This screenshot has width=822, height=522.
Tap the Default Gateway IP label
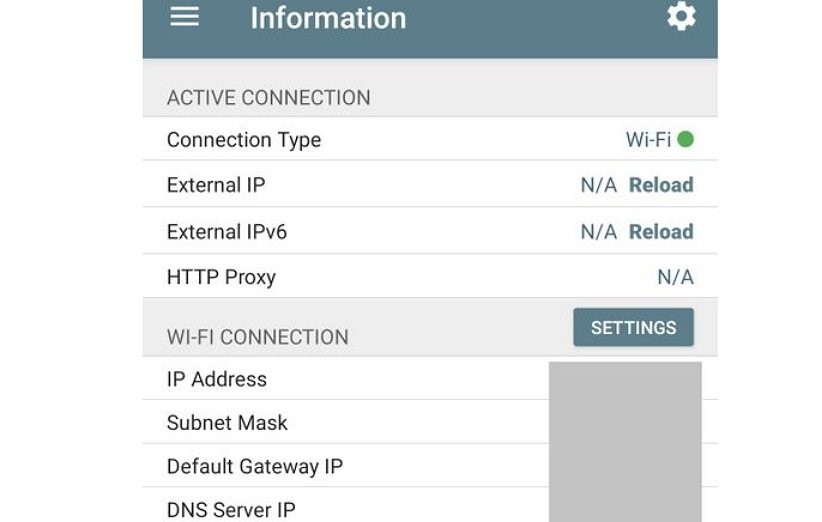pos(255,467)
